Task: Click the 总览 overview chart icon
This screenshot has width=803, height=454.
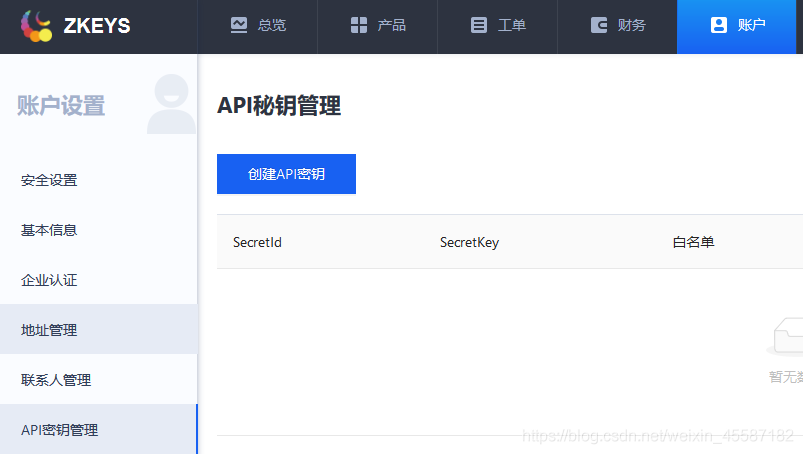Action: [x=239, y=25]
